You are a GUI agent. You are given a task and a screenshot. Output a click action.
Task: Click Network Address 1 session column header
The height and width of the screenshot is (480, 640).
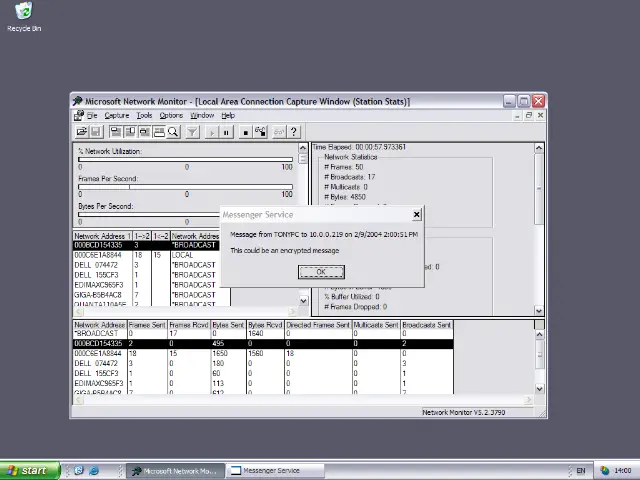point(102,236)
